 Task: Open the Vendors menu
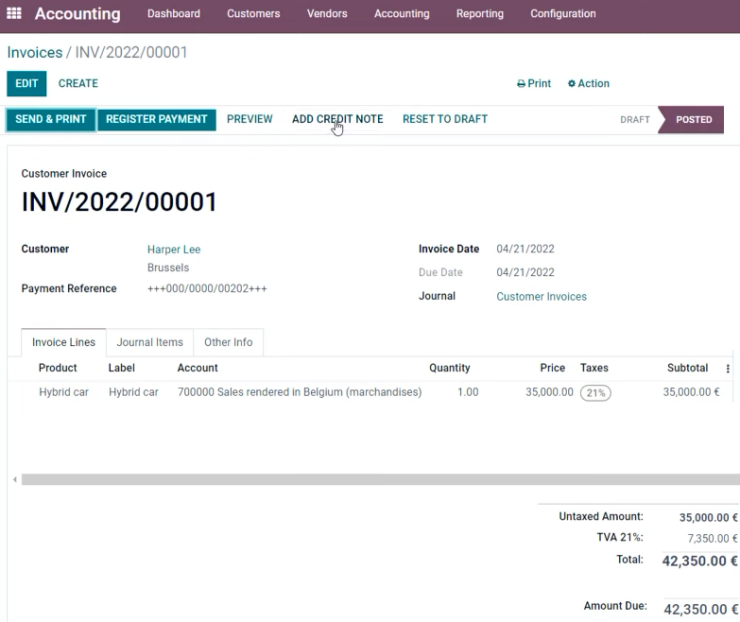point(327,14)
